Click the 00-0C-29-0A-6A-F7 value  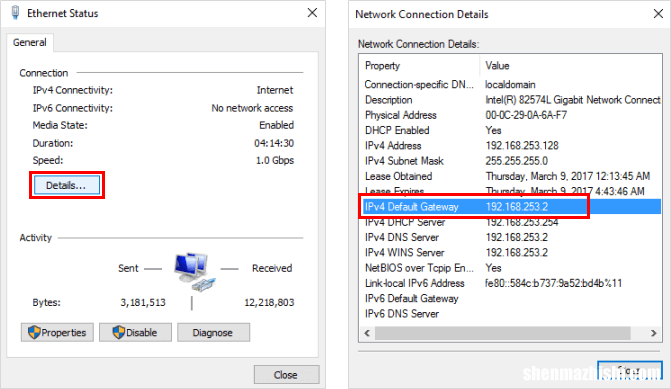pyautogui.click(x=526, y=115)
